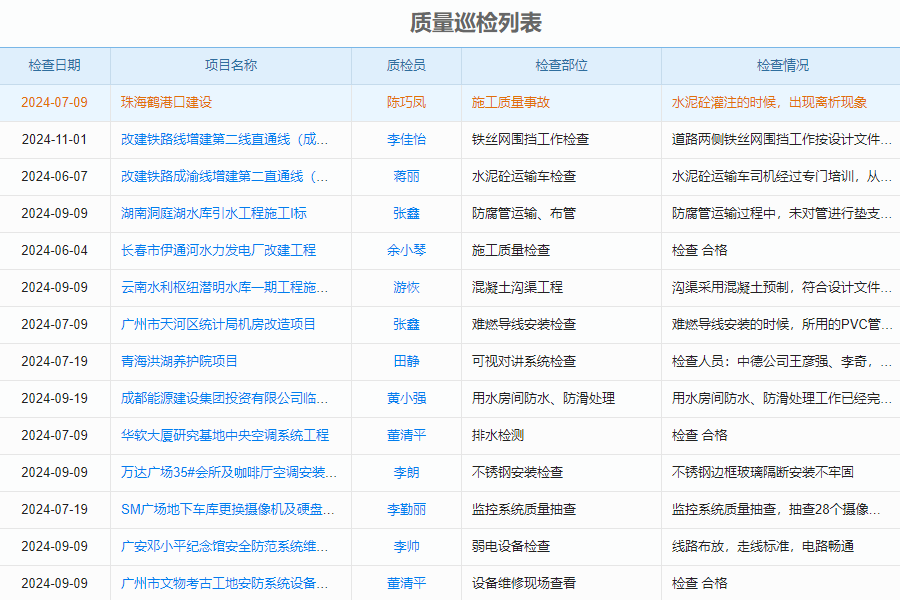Open project link 广州市天河区统计局机房改造项目
This screenshot has width=900, height=600.
[x=218, y=324]
